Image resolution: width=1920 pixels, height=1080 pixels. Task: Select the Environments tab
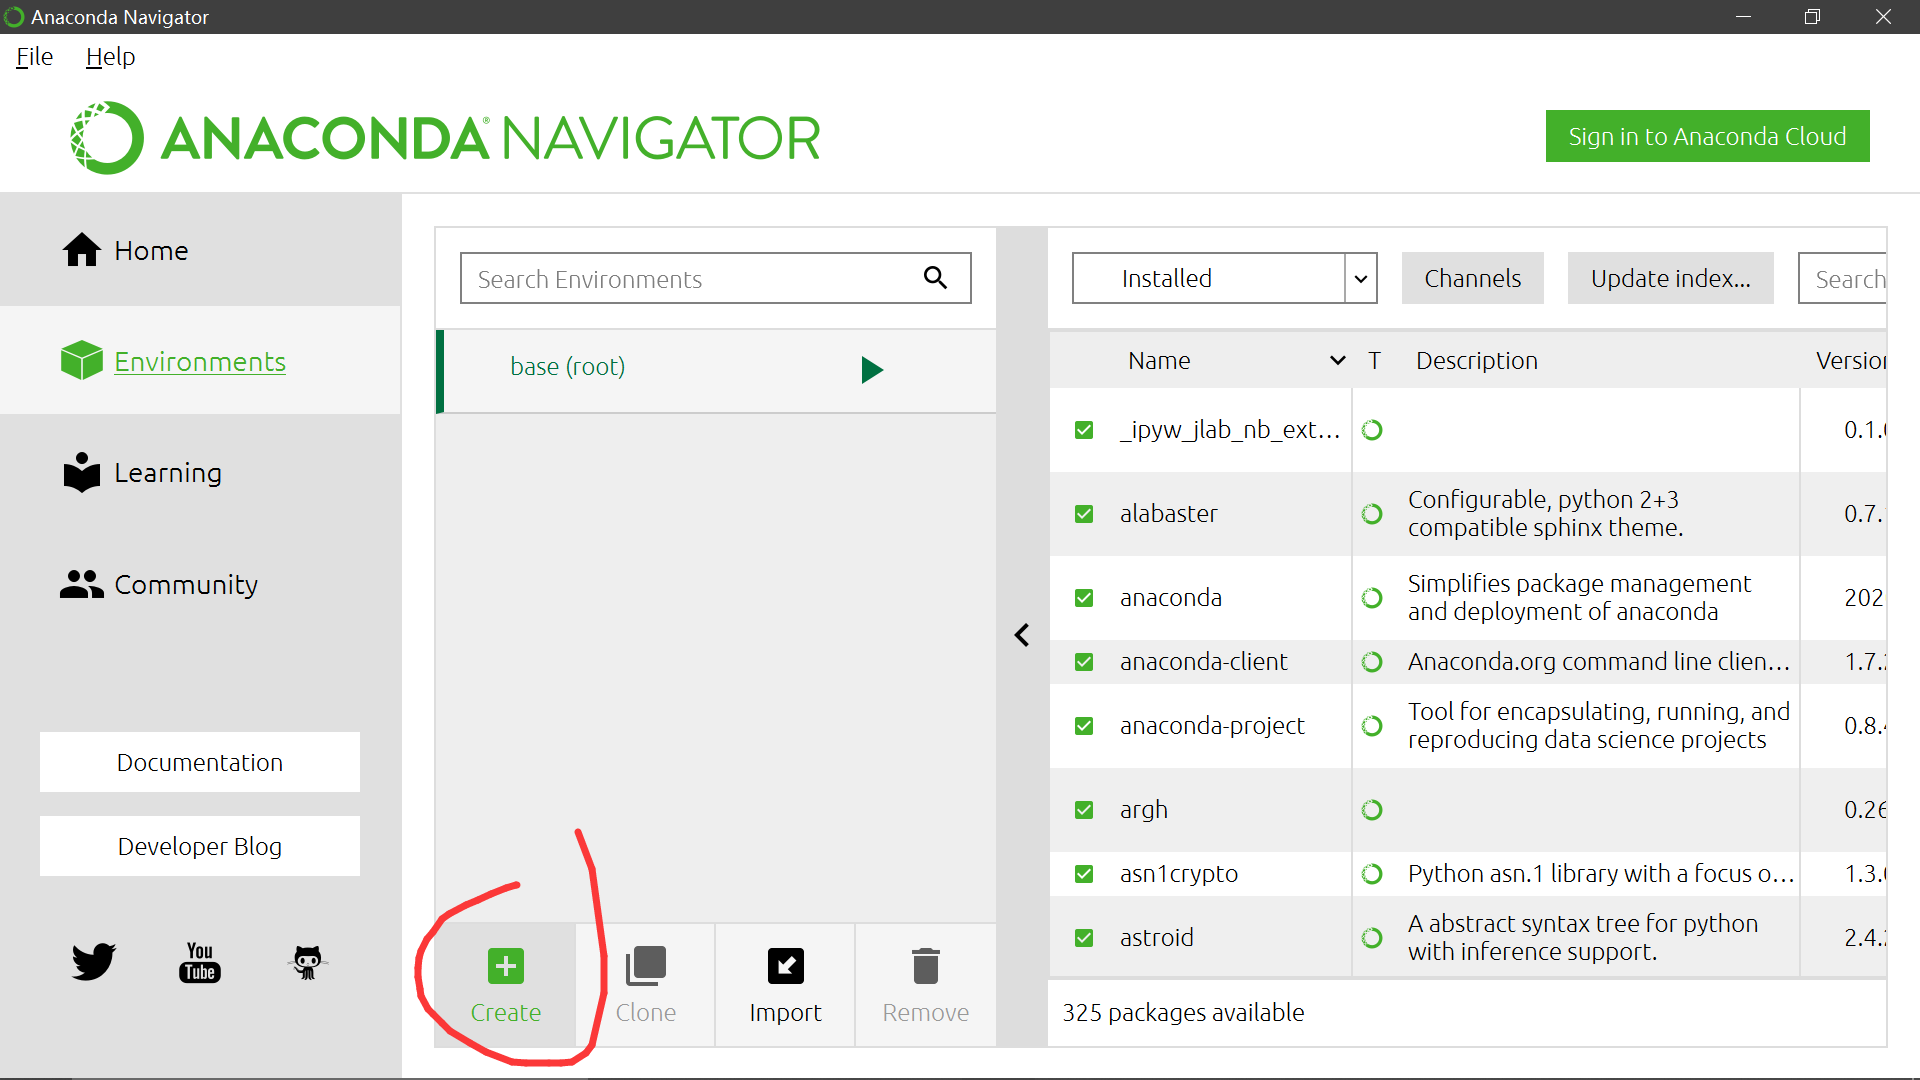(x=200, y=361)
